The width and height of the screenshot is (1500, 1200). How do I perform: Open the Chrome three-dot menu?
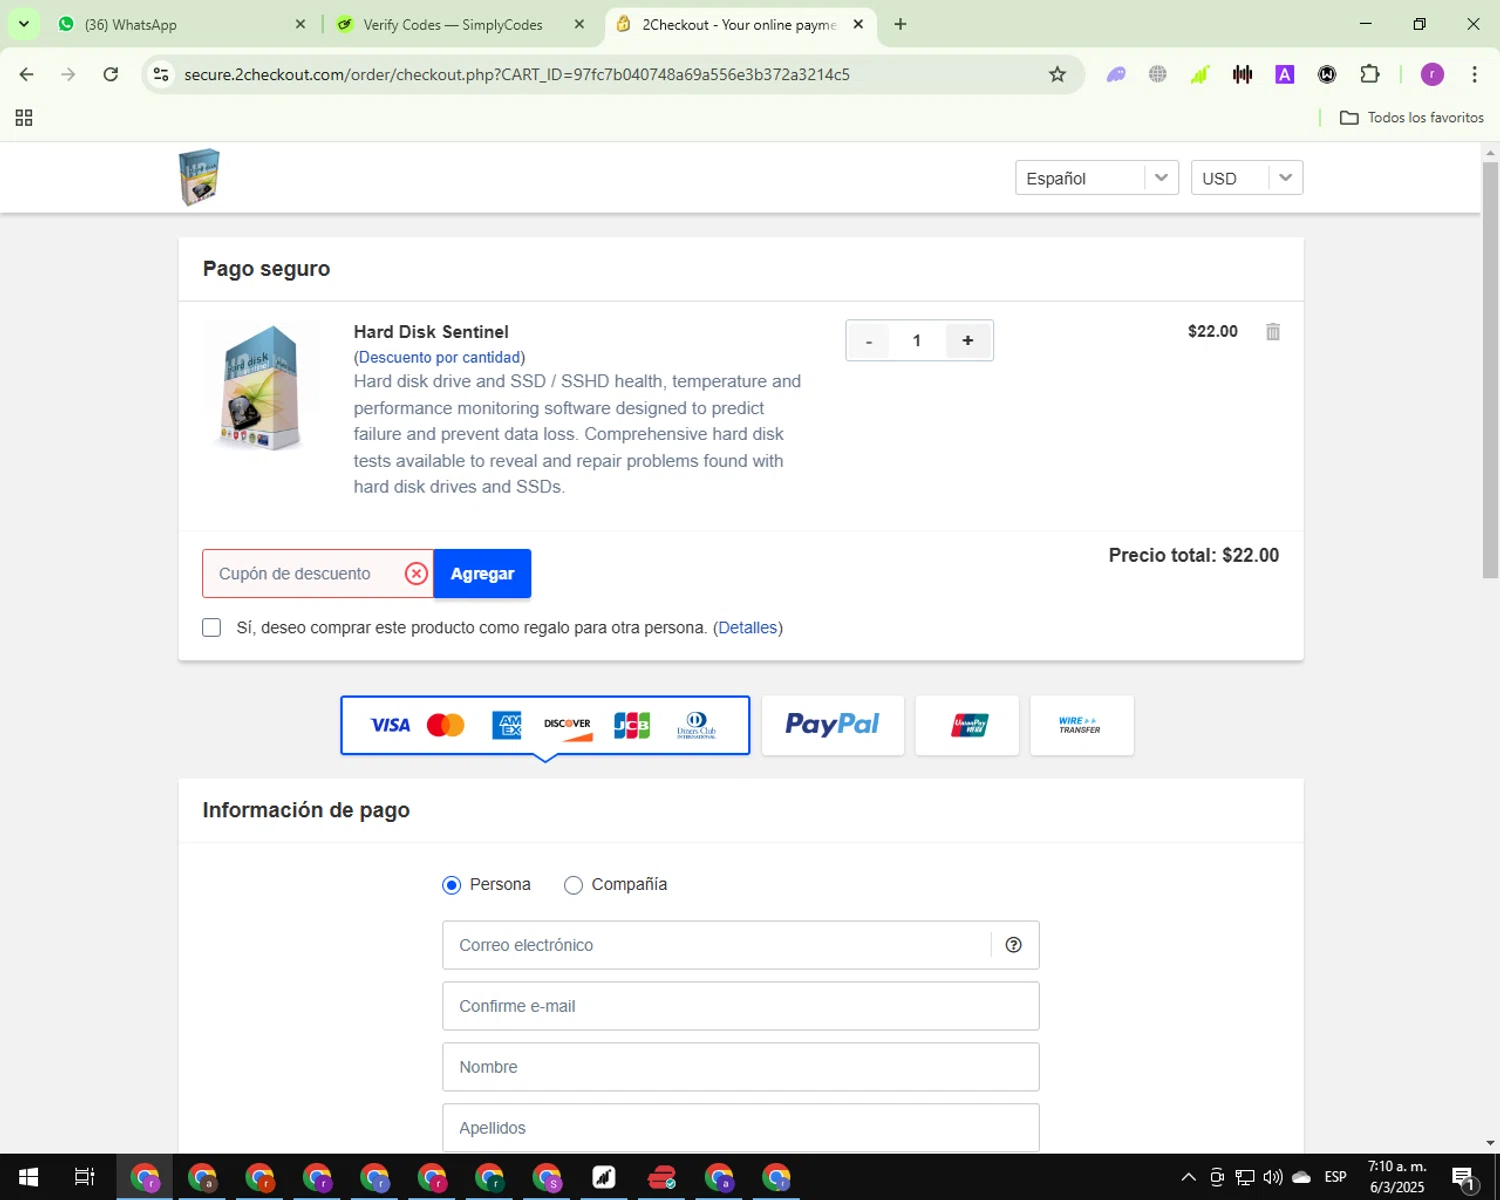click(x=1474, y=74)
